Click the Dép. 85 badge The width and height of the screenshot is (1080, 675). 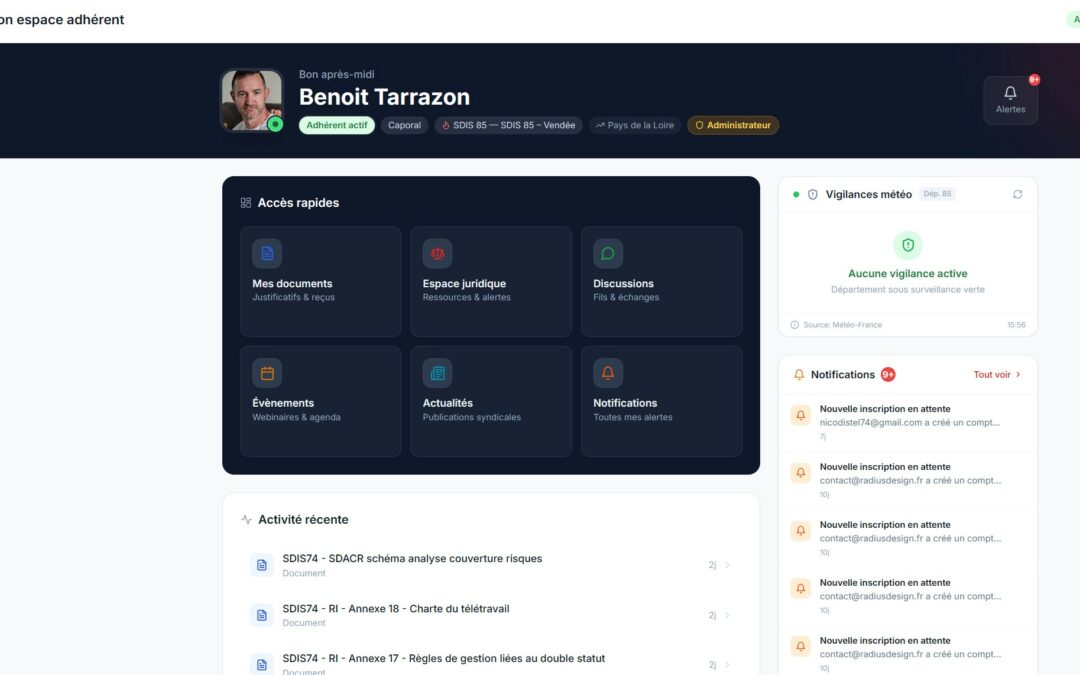click(937, 194)
